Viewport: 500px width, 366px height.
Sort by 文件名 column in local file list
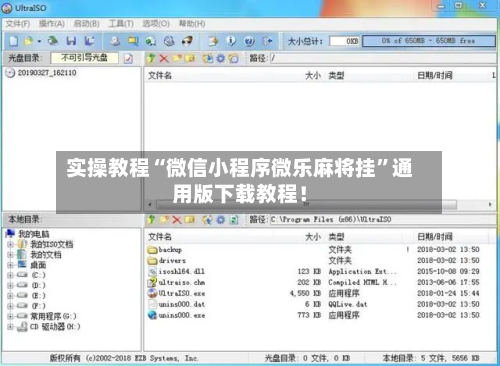160,237
